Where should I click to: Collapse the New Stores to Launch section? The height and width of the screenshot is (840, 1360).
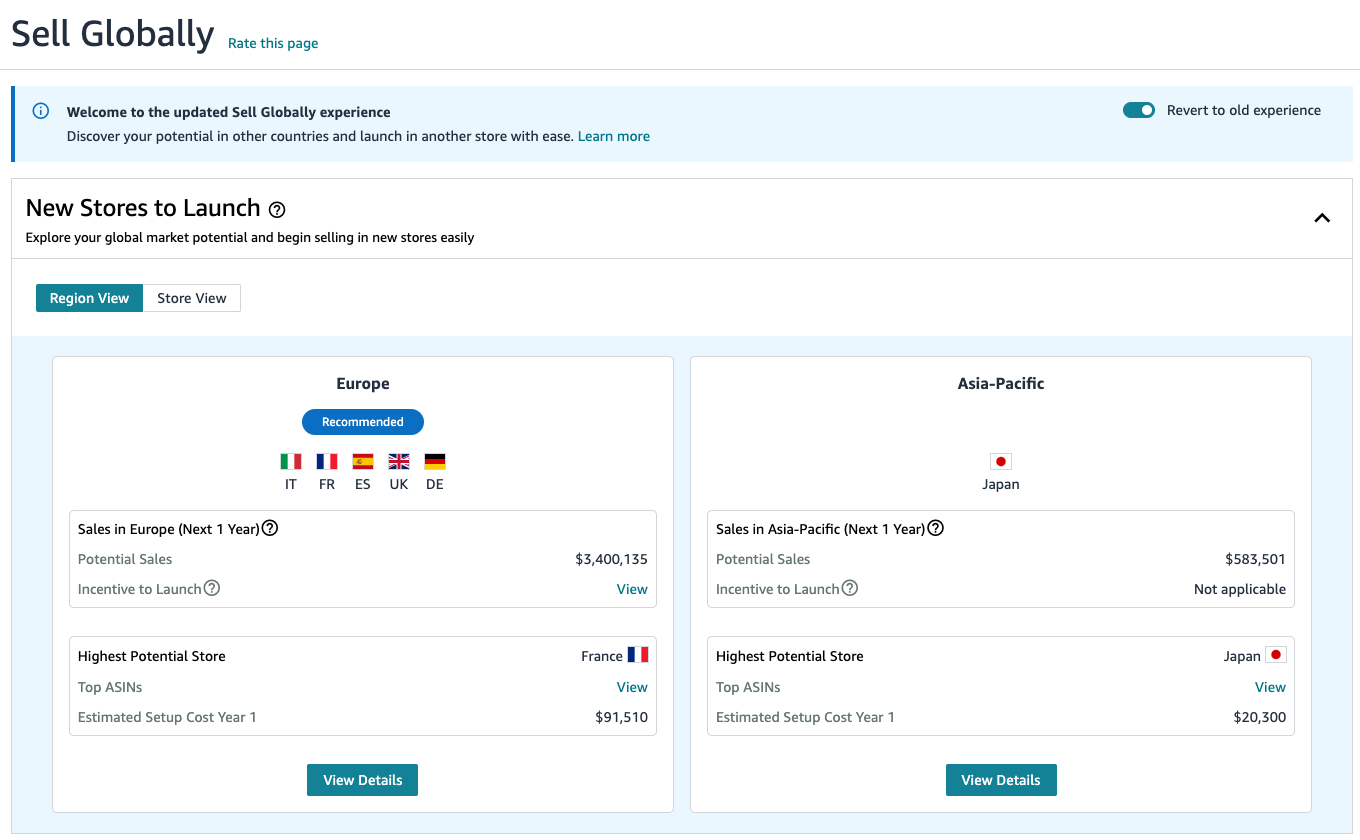(1321, 218)
